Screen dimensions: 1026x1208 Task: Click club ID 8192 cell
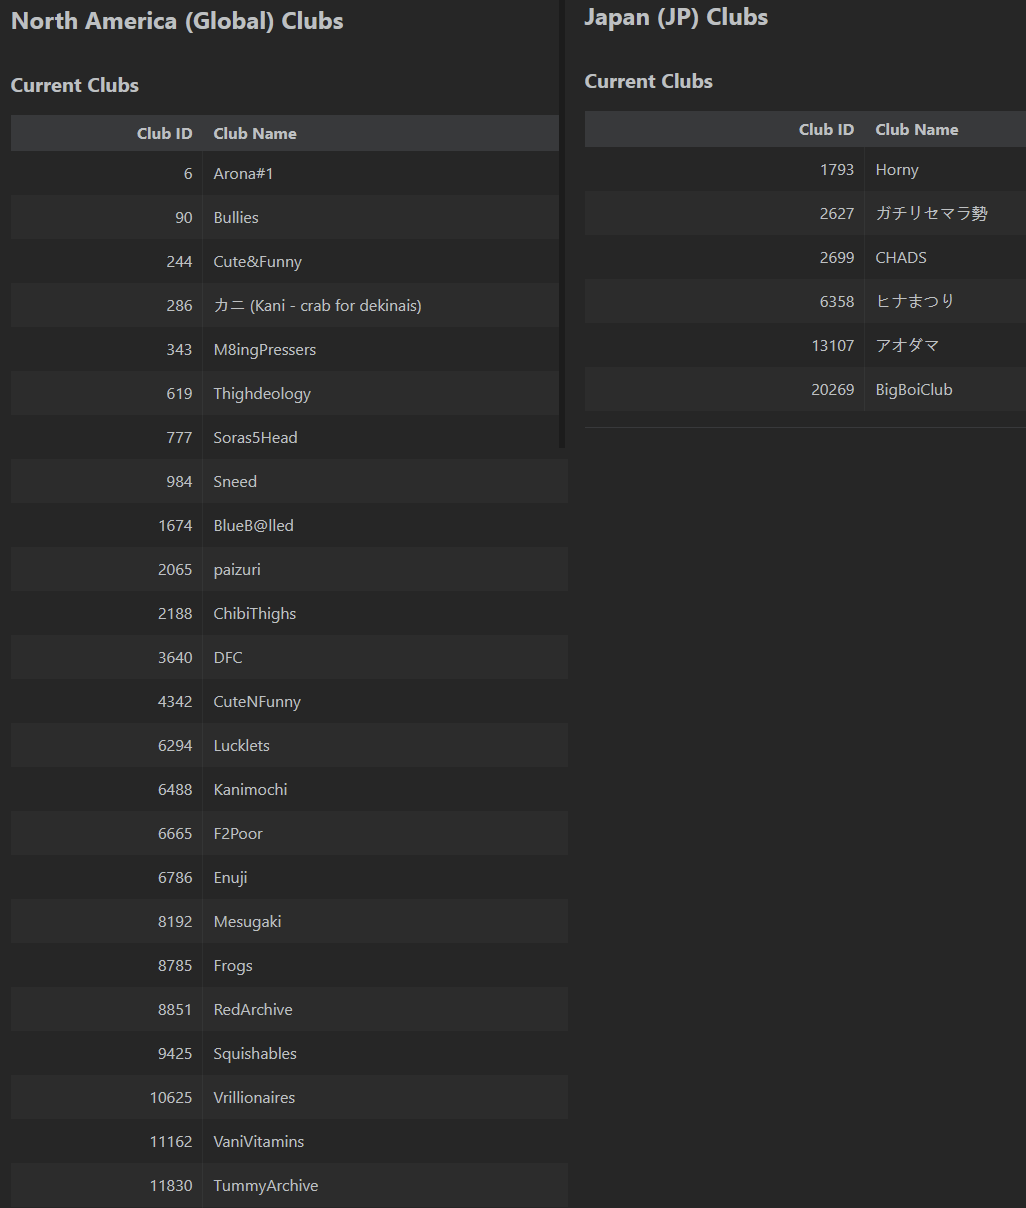coord(107,921)
